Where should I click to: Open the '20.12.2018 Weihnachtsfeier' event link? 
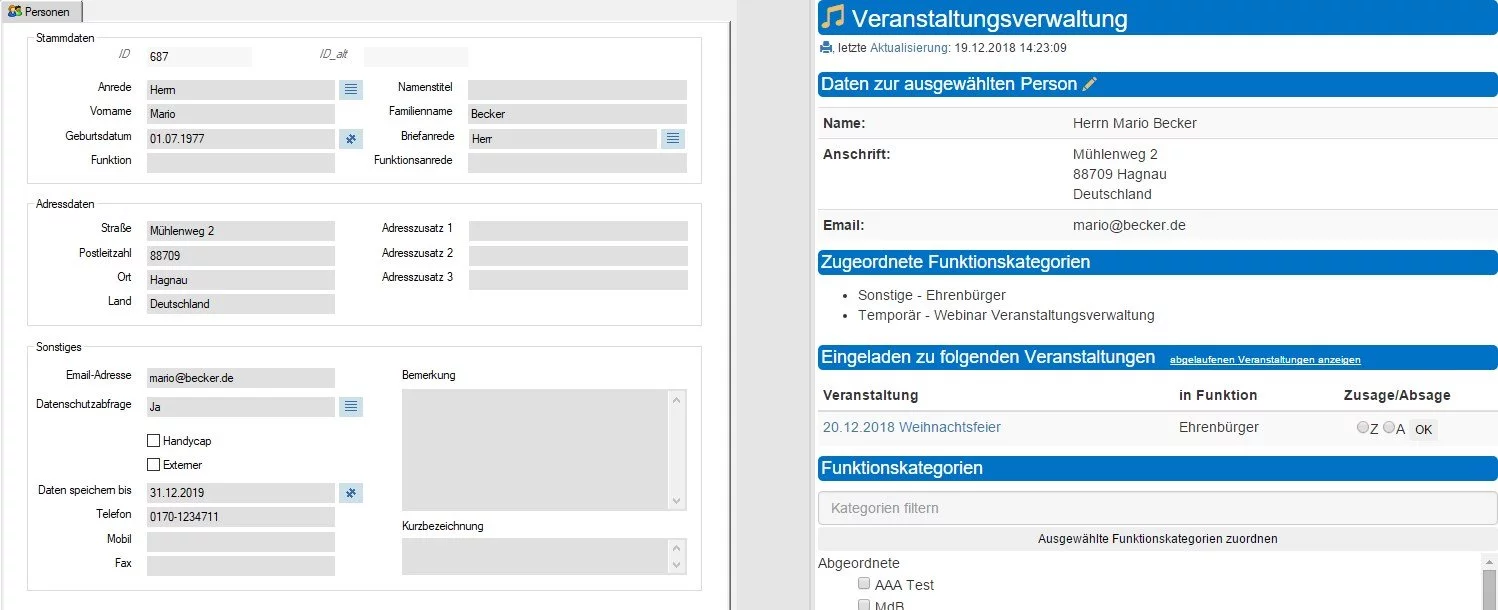[x=911, y=427]
